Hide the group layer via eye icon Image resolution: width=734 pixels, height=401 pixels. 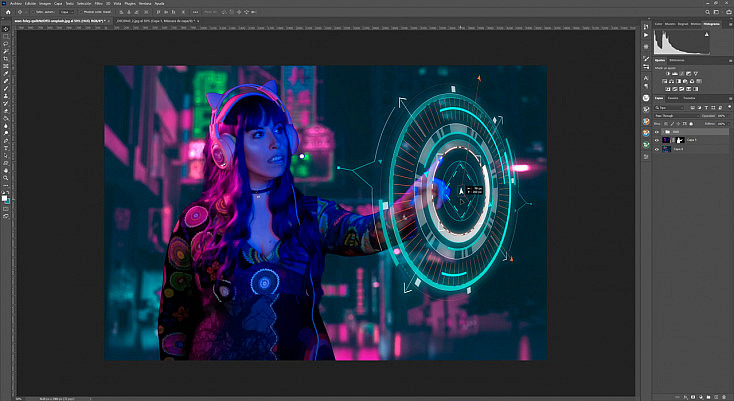(x=657, y=131)
